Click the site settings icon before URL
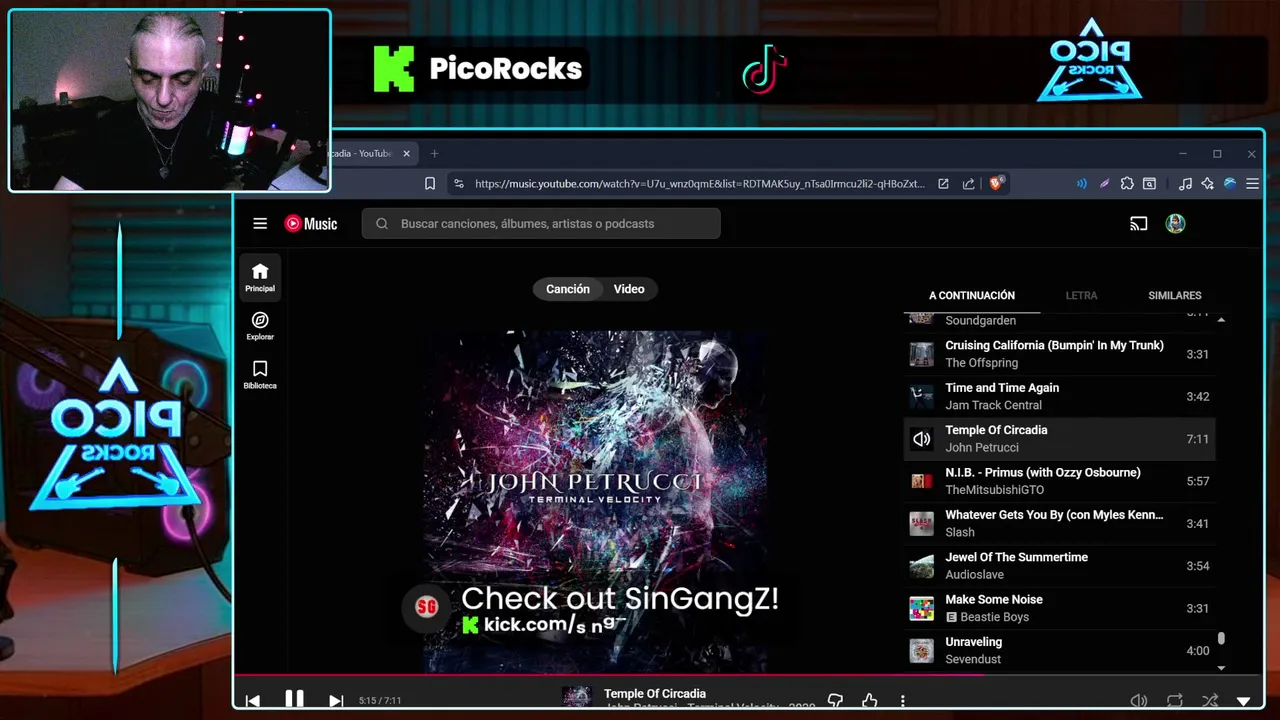 point(459,184)
